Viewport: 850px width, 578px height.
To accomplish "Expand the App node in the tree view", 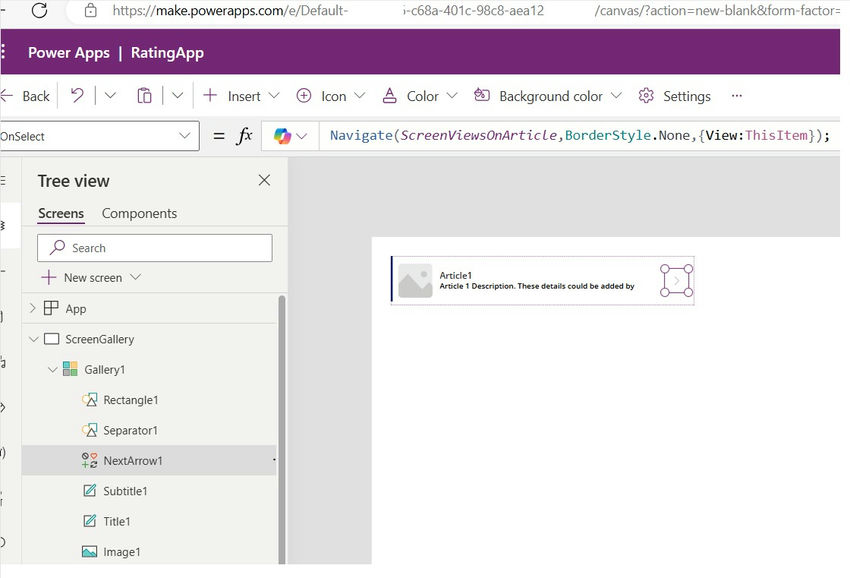I will pyautogui.click(x=31, y=308).
